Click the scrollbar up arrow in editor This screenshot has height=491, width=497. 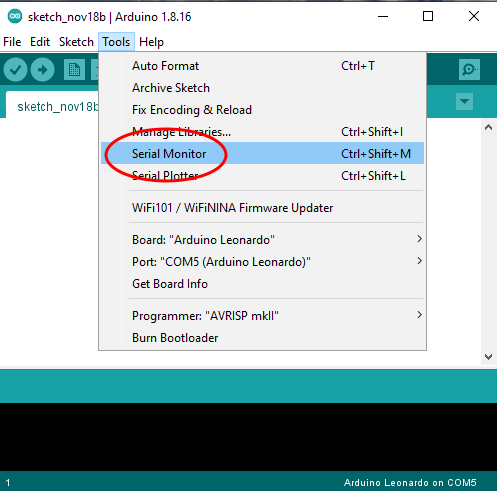488,127
